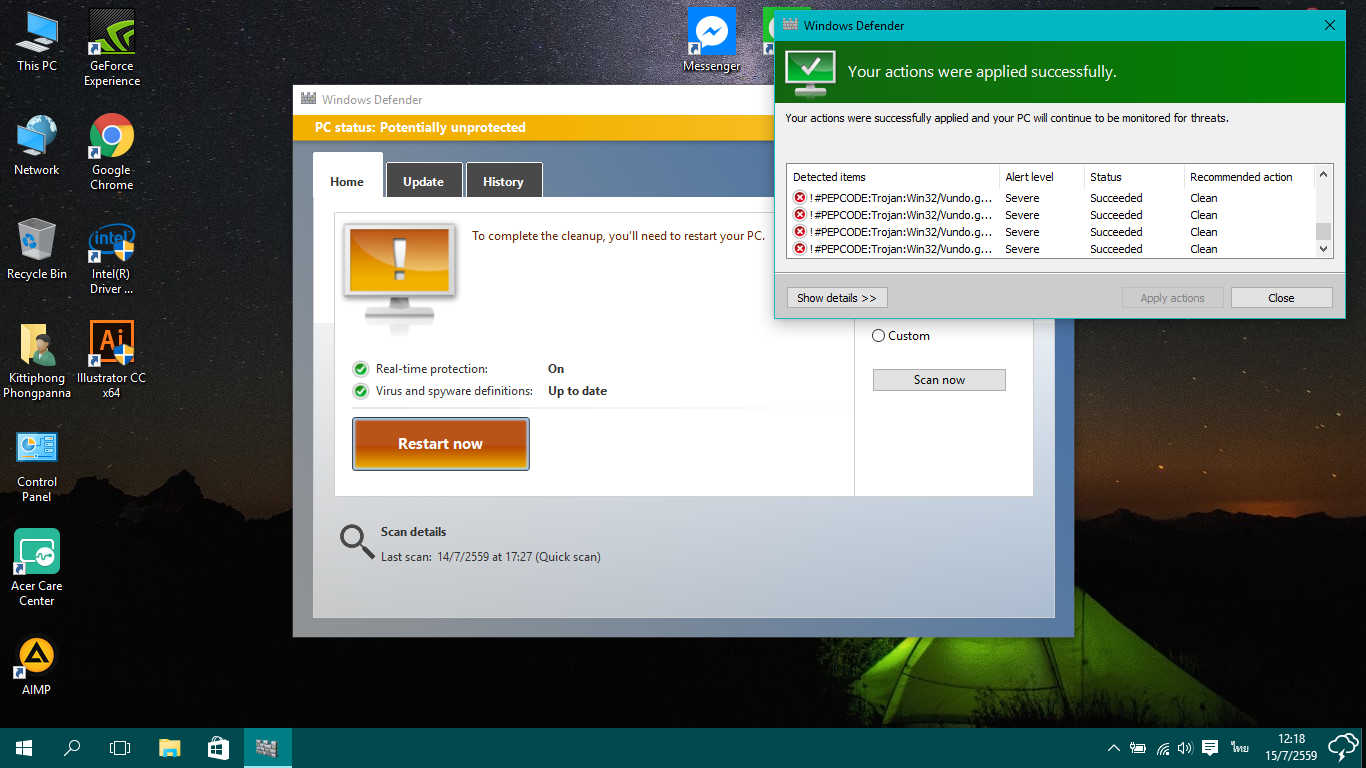Open the This PC desktop icon
Viewport: 1366px width, 768px height.
pyautogui.click(x=37, y=41)
